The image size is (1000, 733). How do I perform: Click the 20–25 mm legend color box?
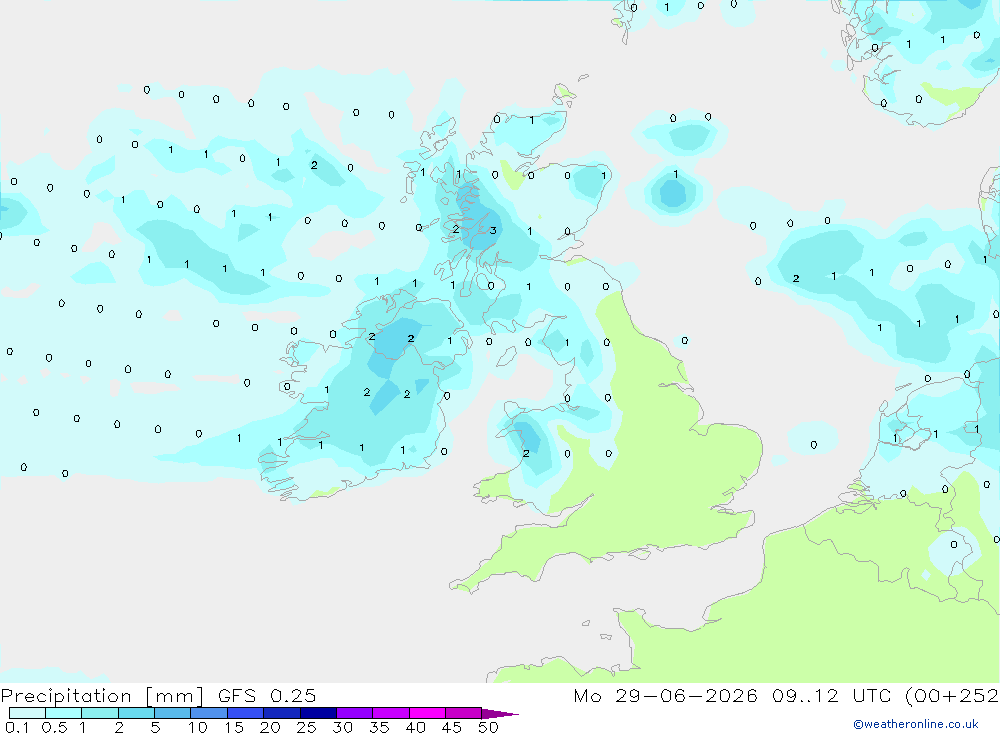tap(281, 713)
